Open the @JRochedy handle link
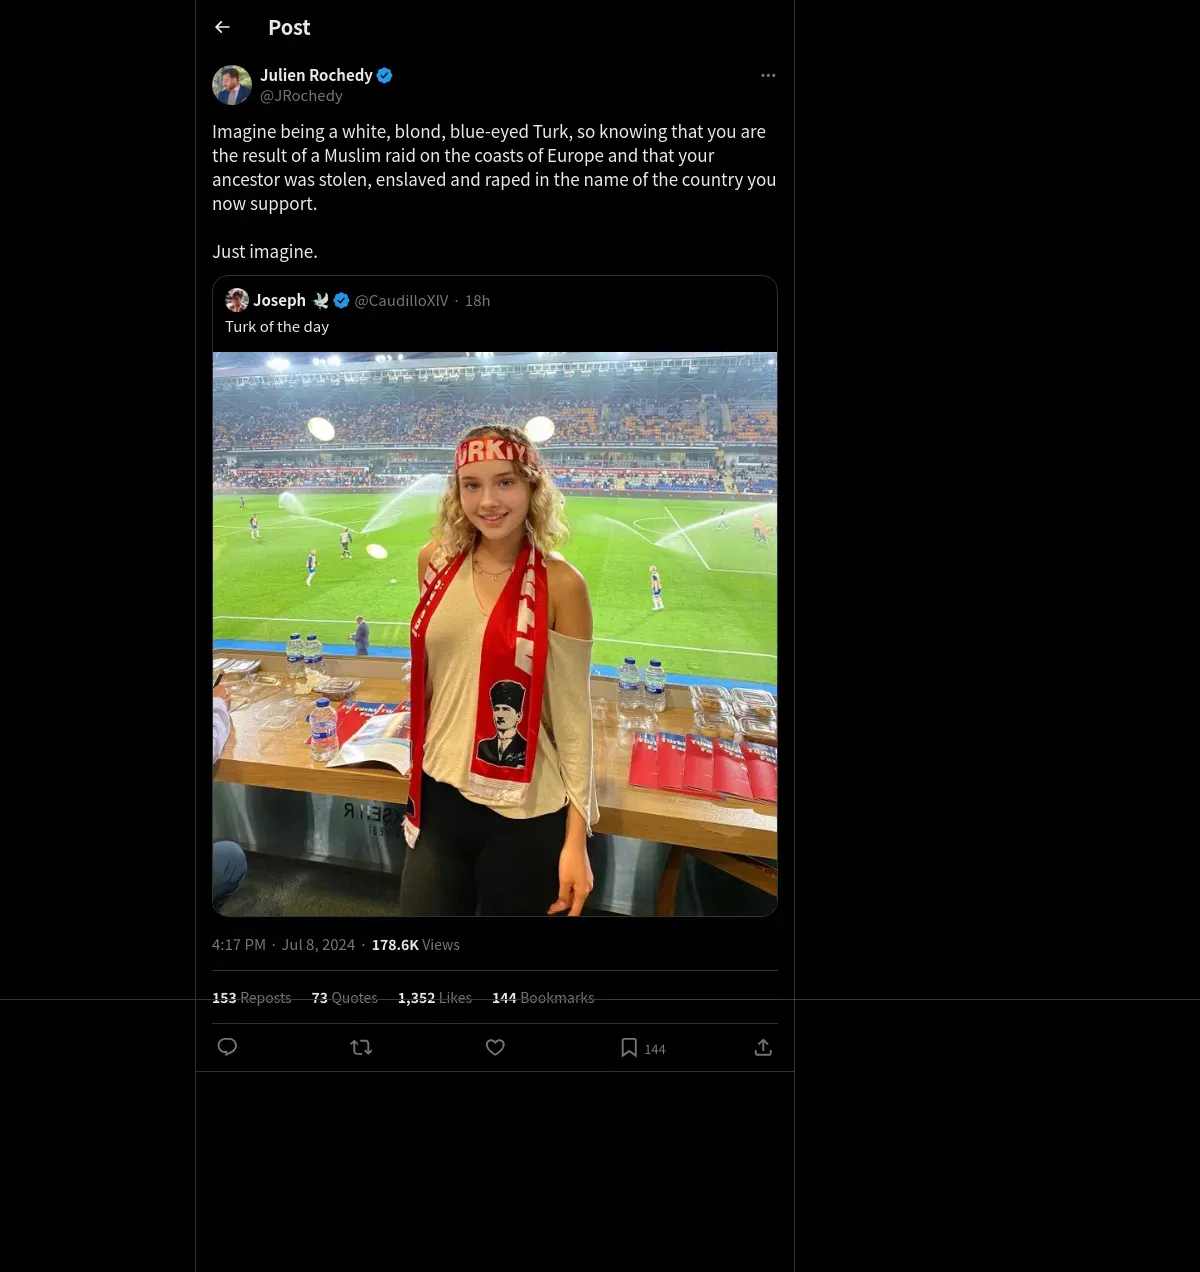1200x1272 pixels. coord(301,96)
